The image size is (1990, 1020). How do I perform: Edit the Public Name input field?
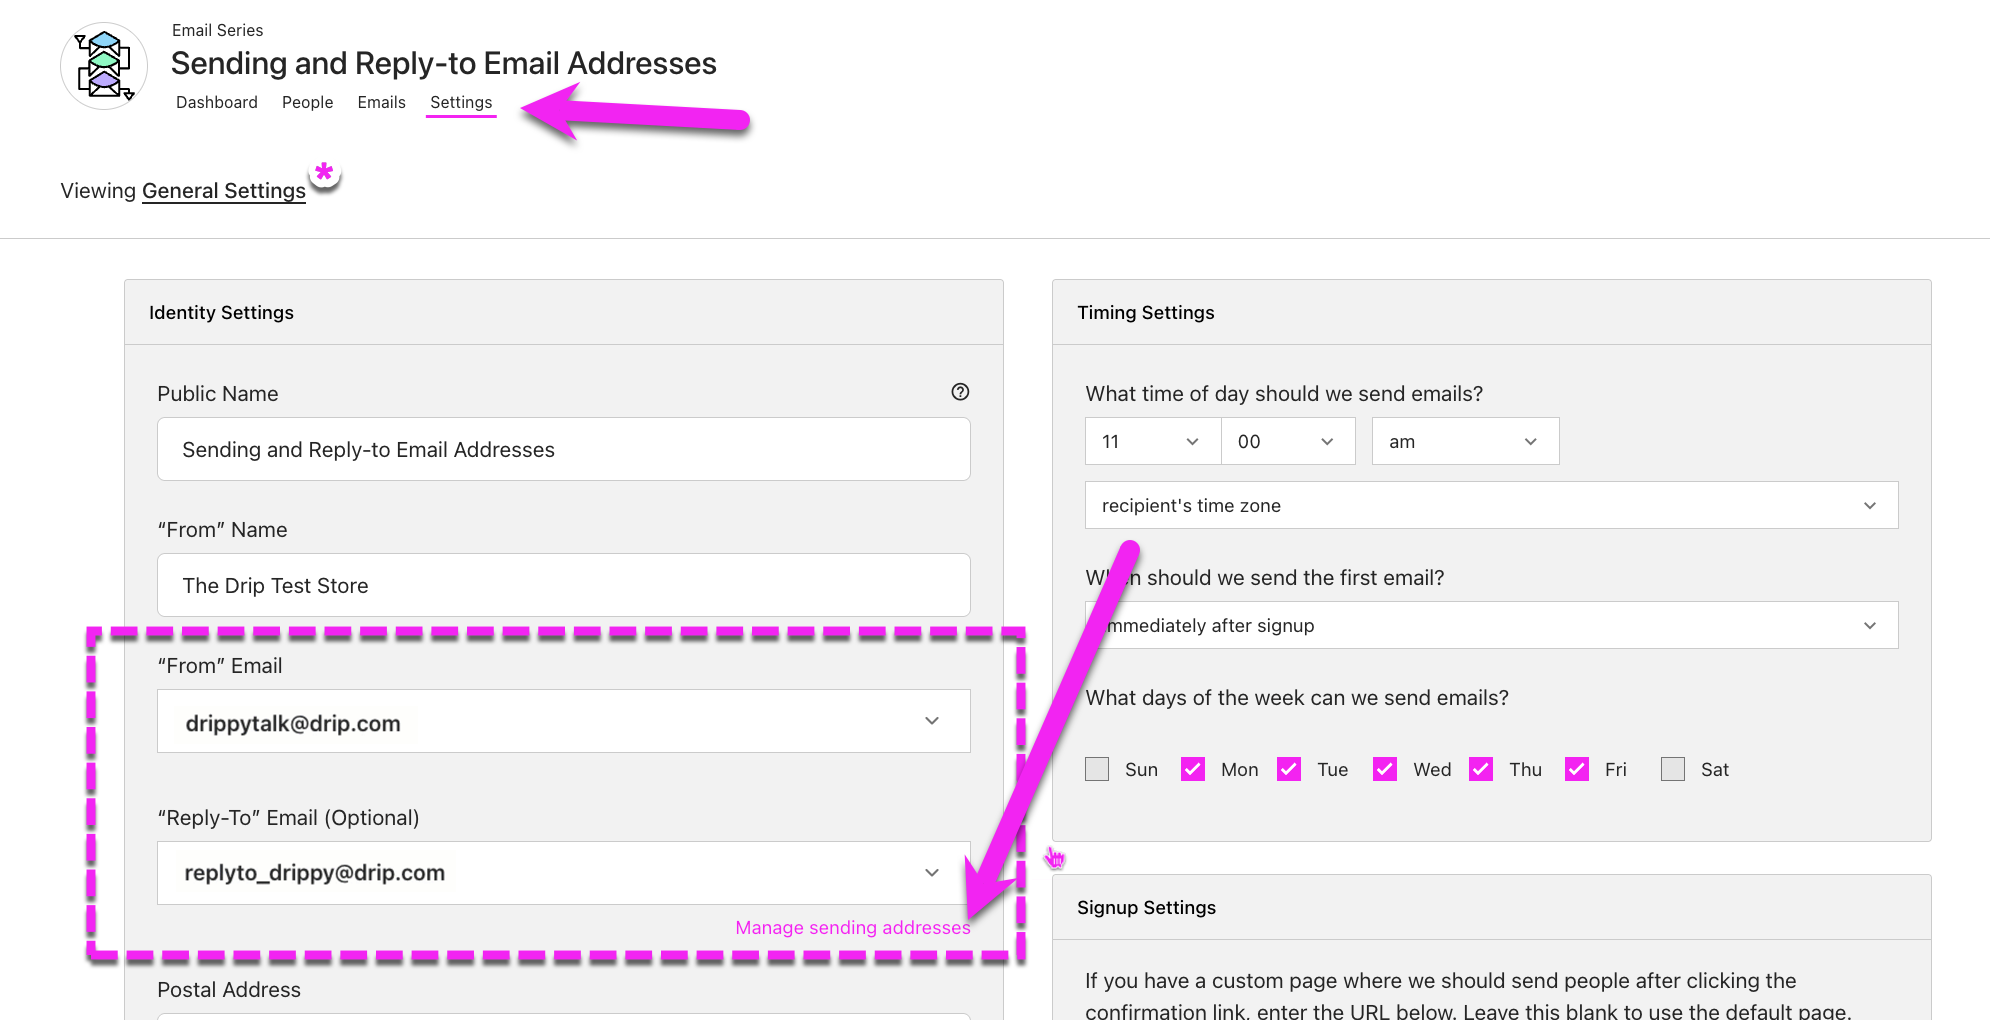[564, 449]
